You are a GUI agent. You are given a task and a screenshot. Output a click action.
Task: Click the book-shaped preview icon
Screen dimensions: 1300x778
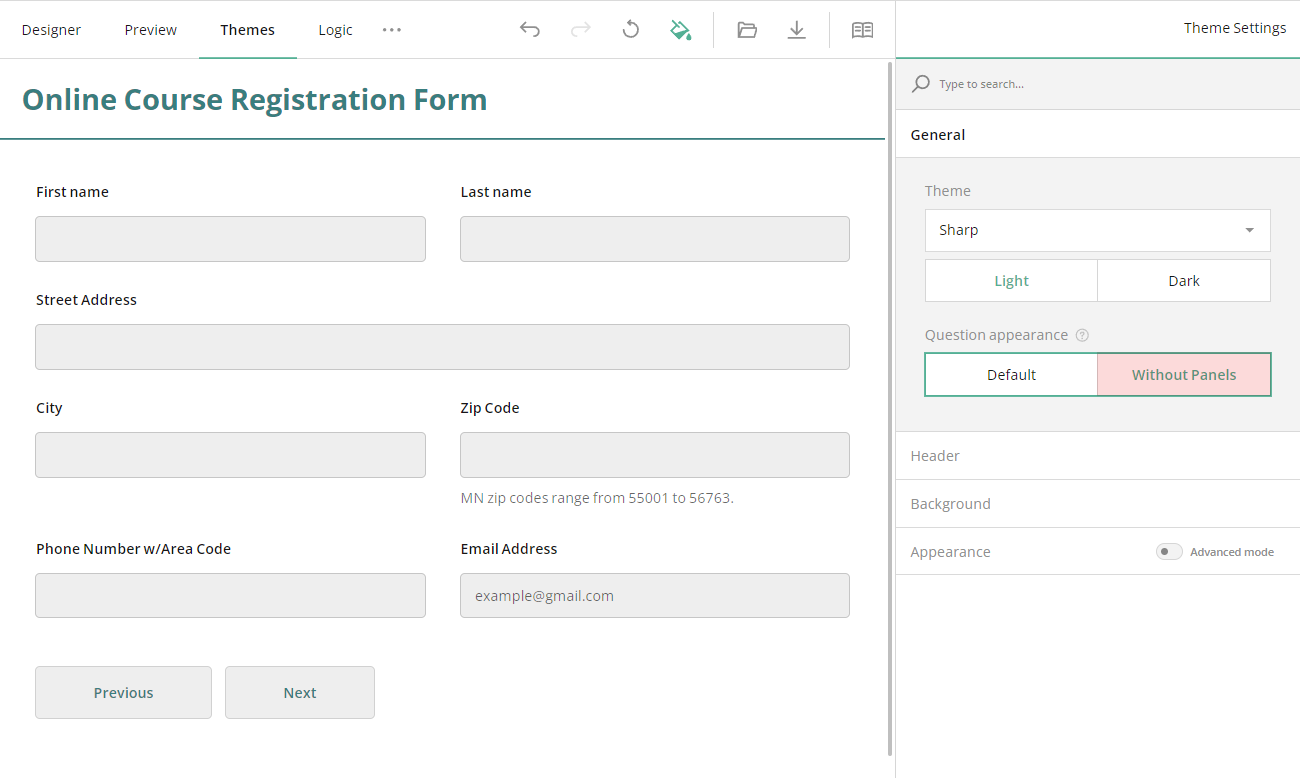[x=862, y=29]
